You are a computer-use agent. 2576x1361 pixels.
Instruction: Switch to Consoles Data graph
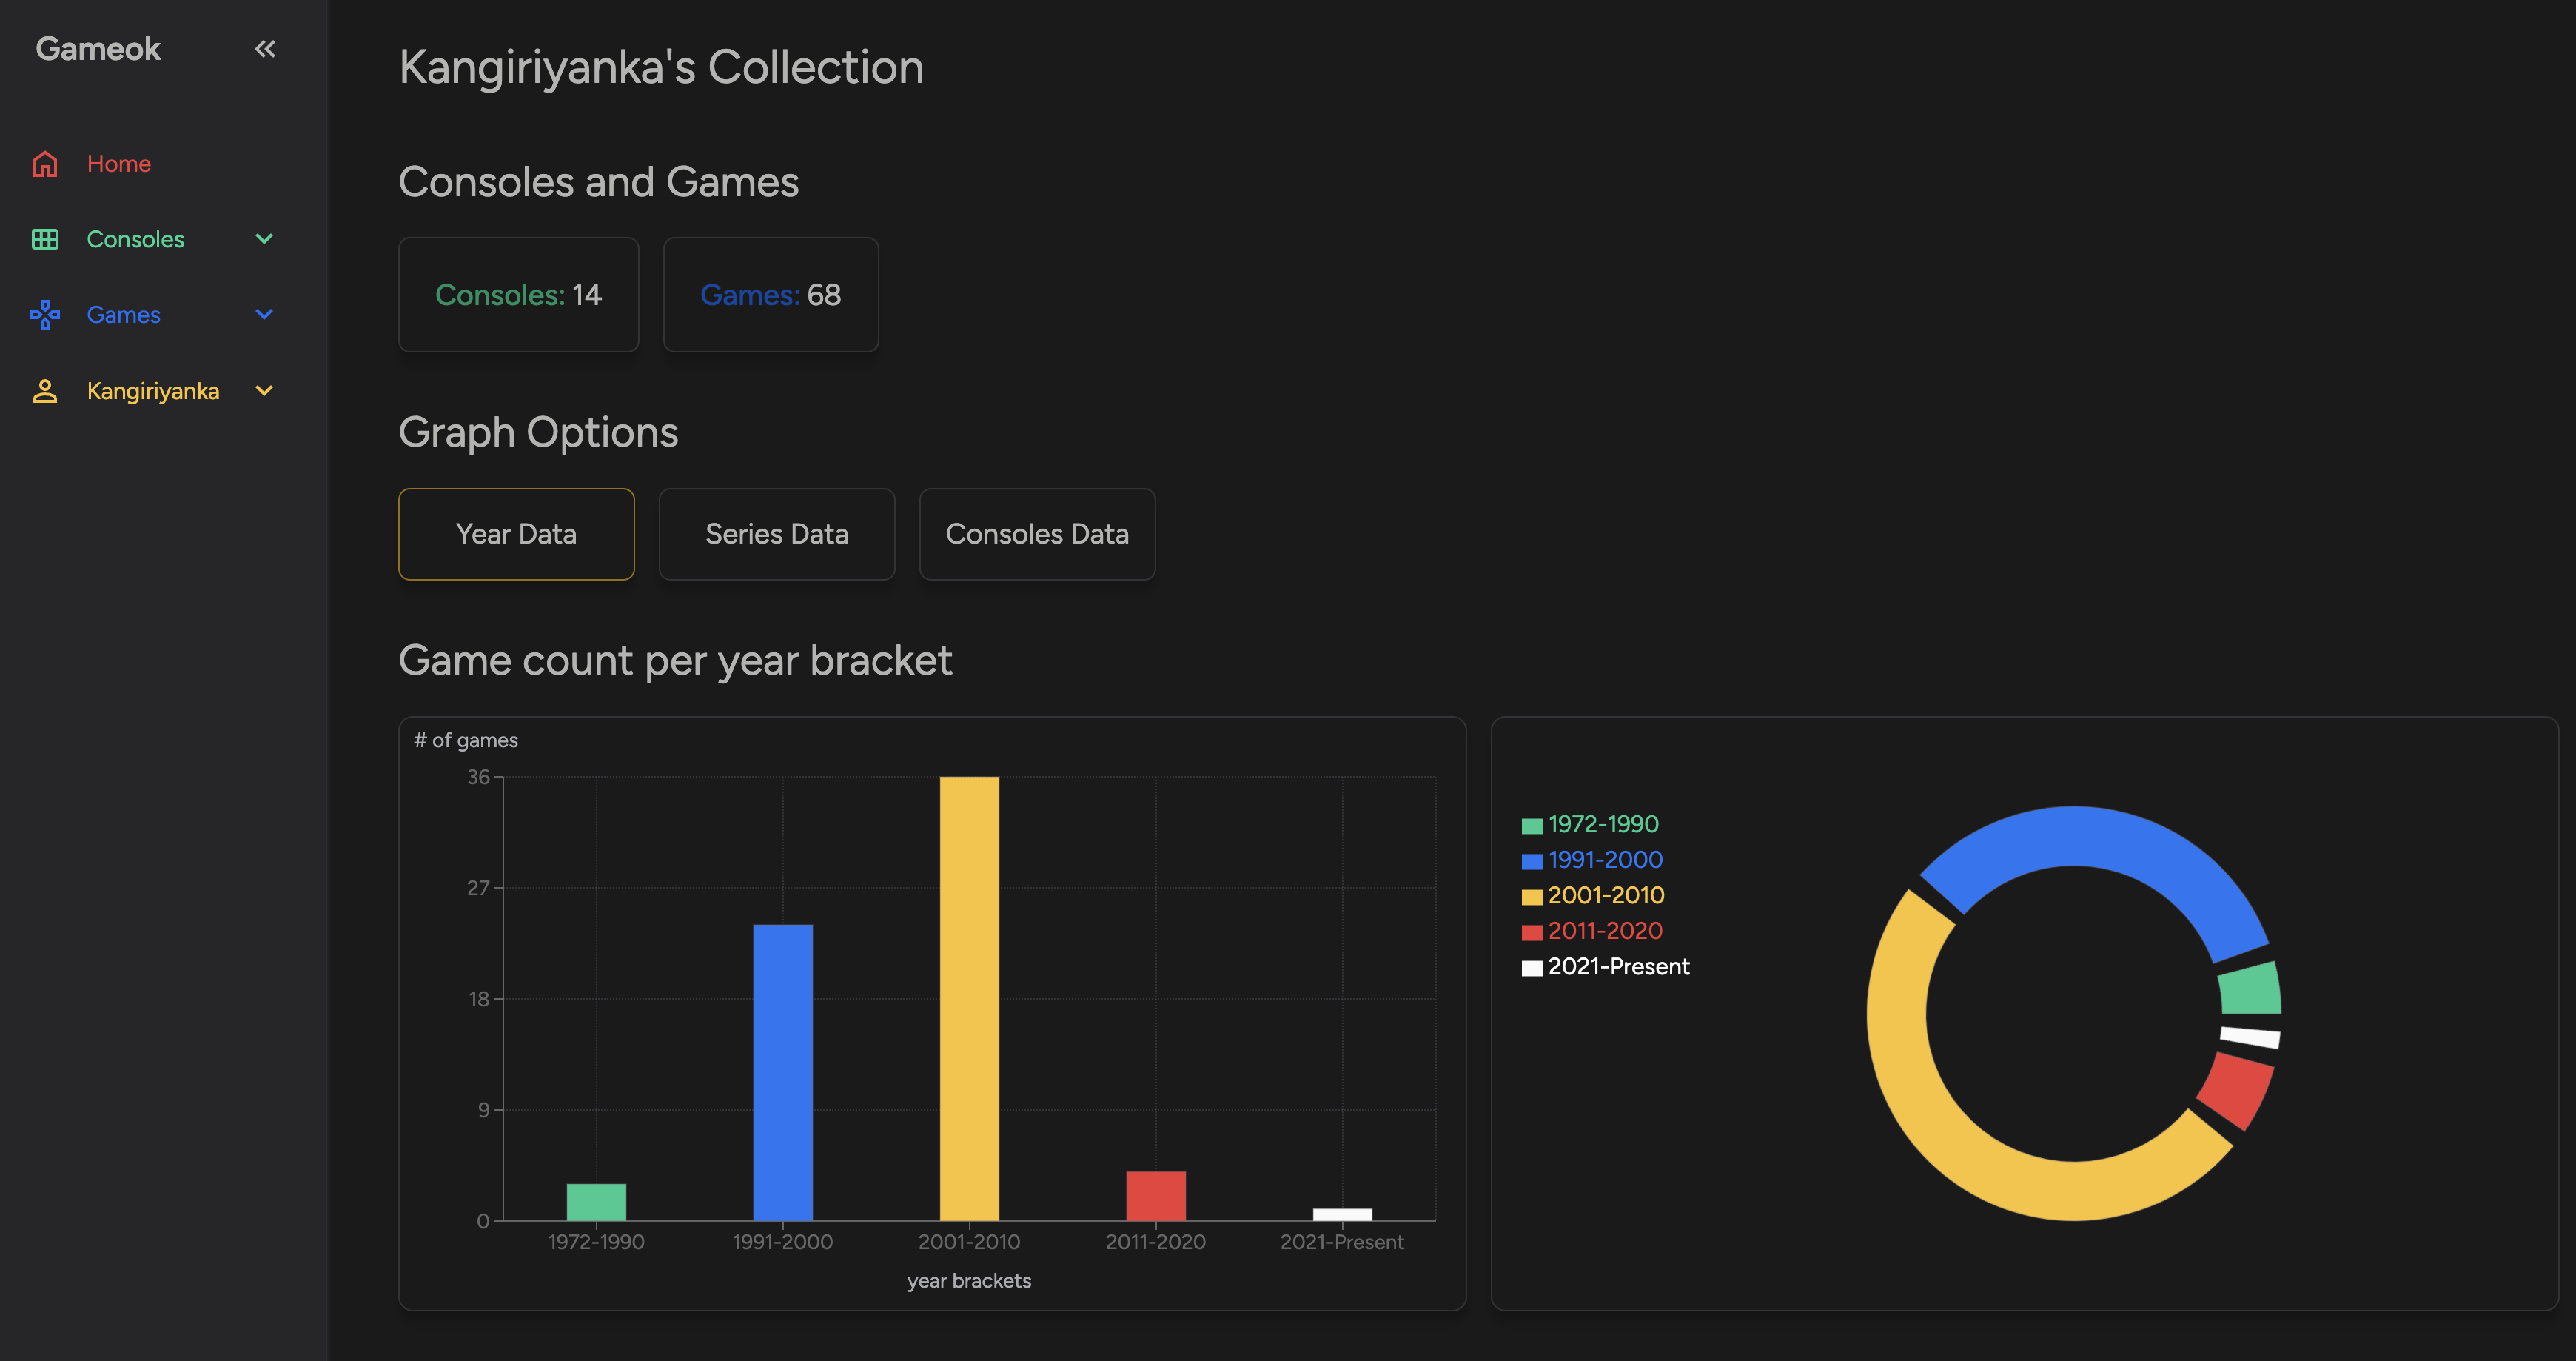coord(1037,534)
